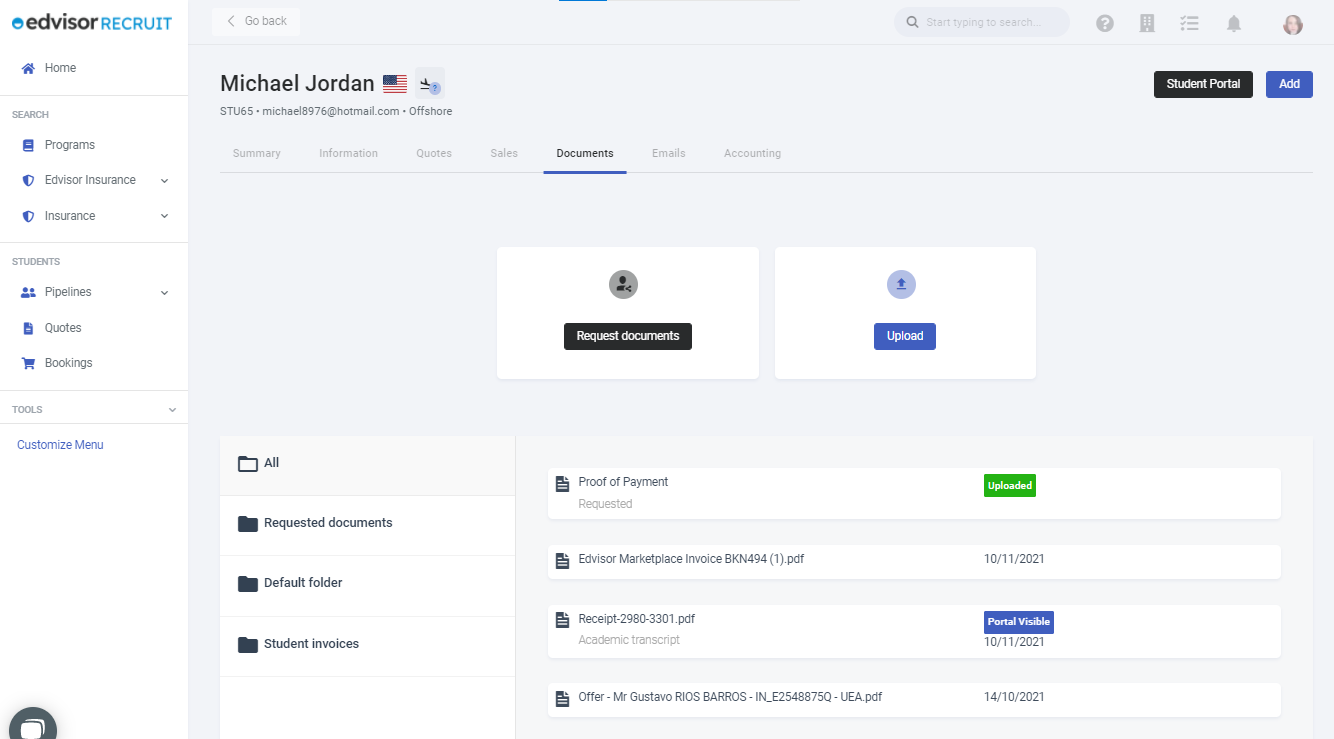Viewport: 1334px width, 739px height.
Task: Switch to the Sales tab
Action: pyautogui.click(x=504, y=153)
